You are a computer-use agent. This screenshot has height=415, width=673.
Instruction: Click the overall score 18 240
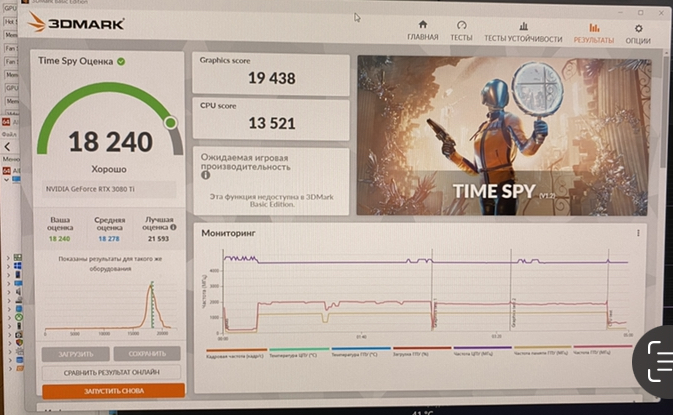pyautogui.click(x=111, y=142)
